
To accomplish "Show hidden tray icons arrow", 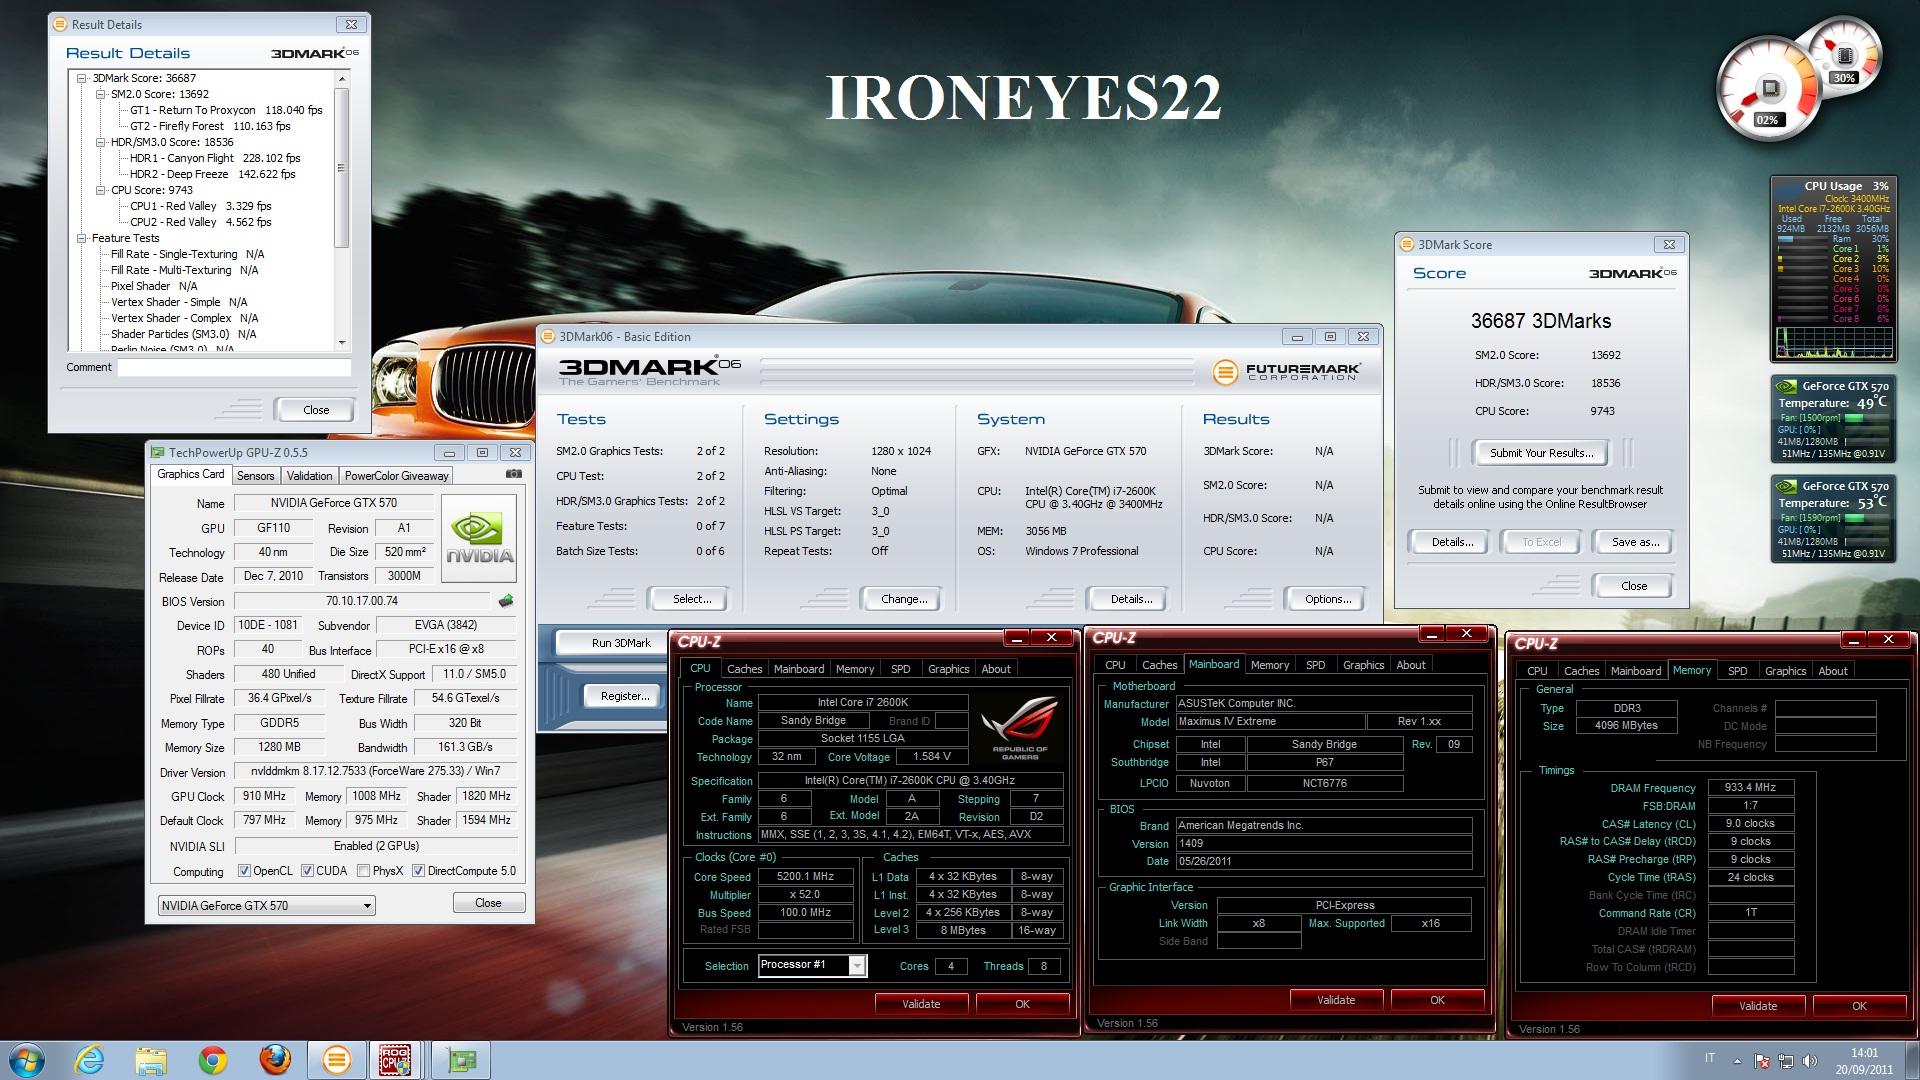I will (1737, 1061).
